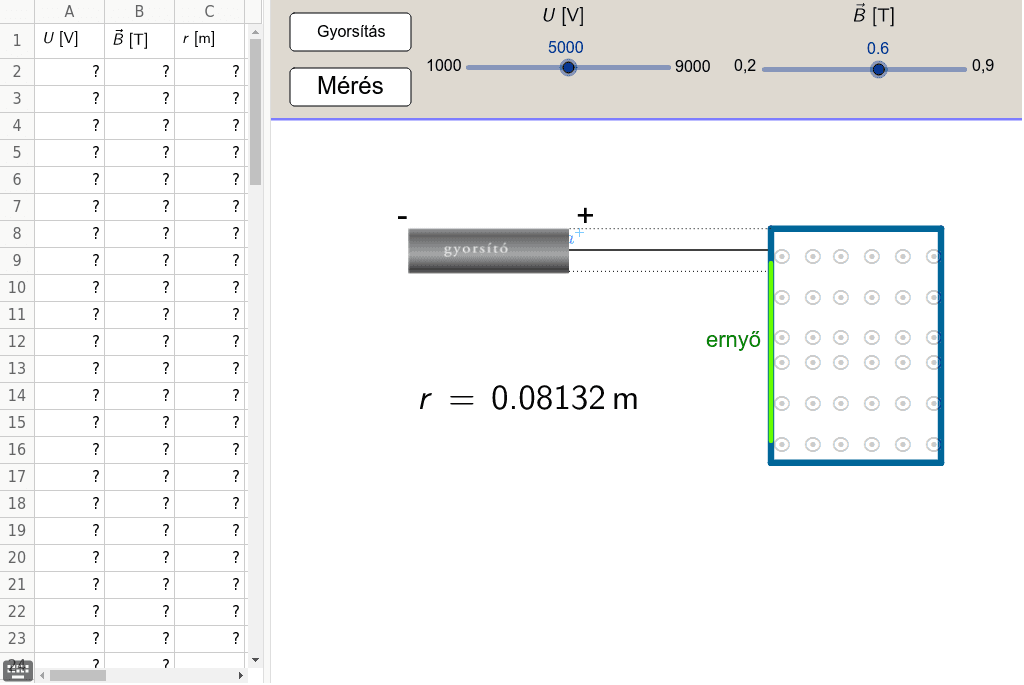Click the spreadsheet vertical scroll up arrow
The width and height of the screenshot is (1024, 685).
[x=255, y=32]
